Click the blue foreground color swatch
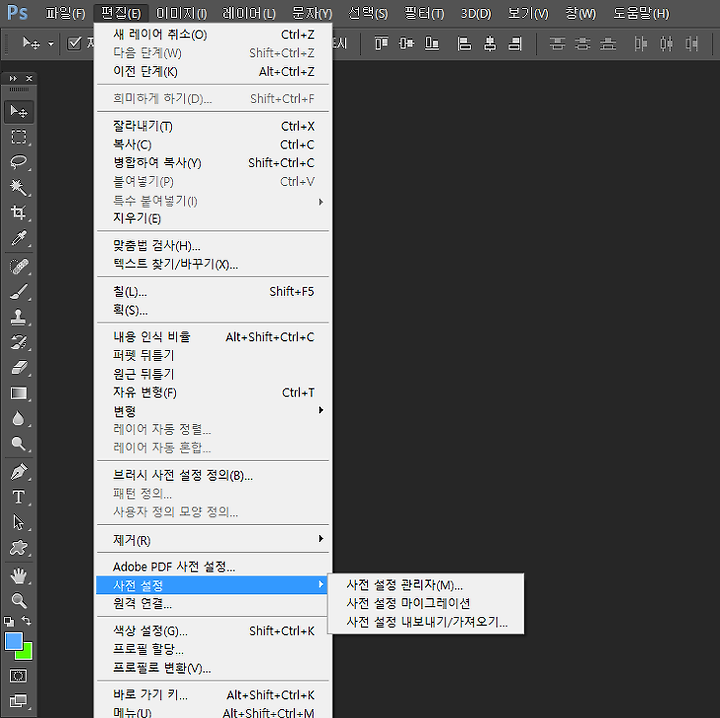This screenshot has width=720, height=718. point(13,641)
